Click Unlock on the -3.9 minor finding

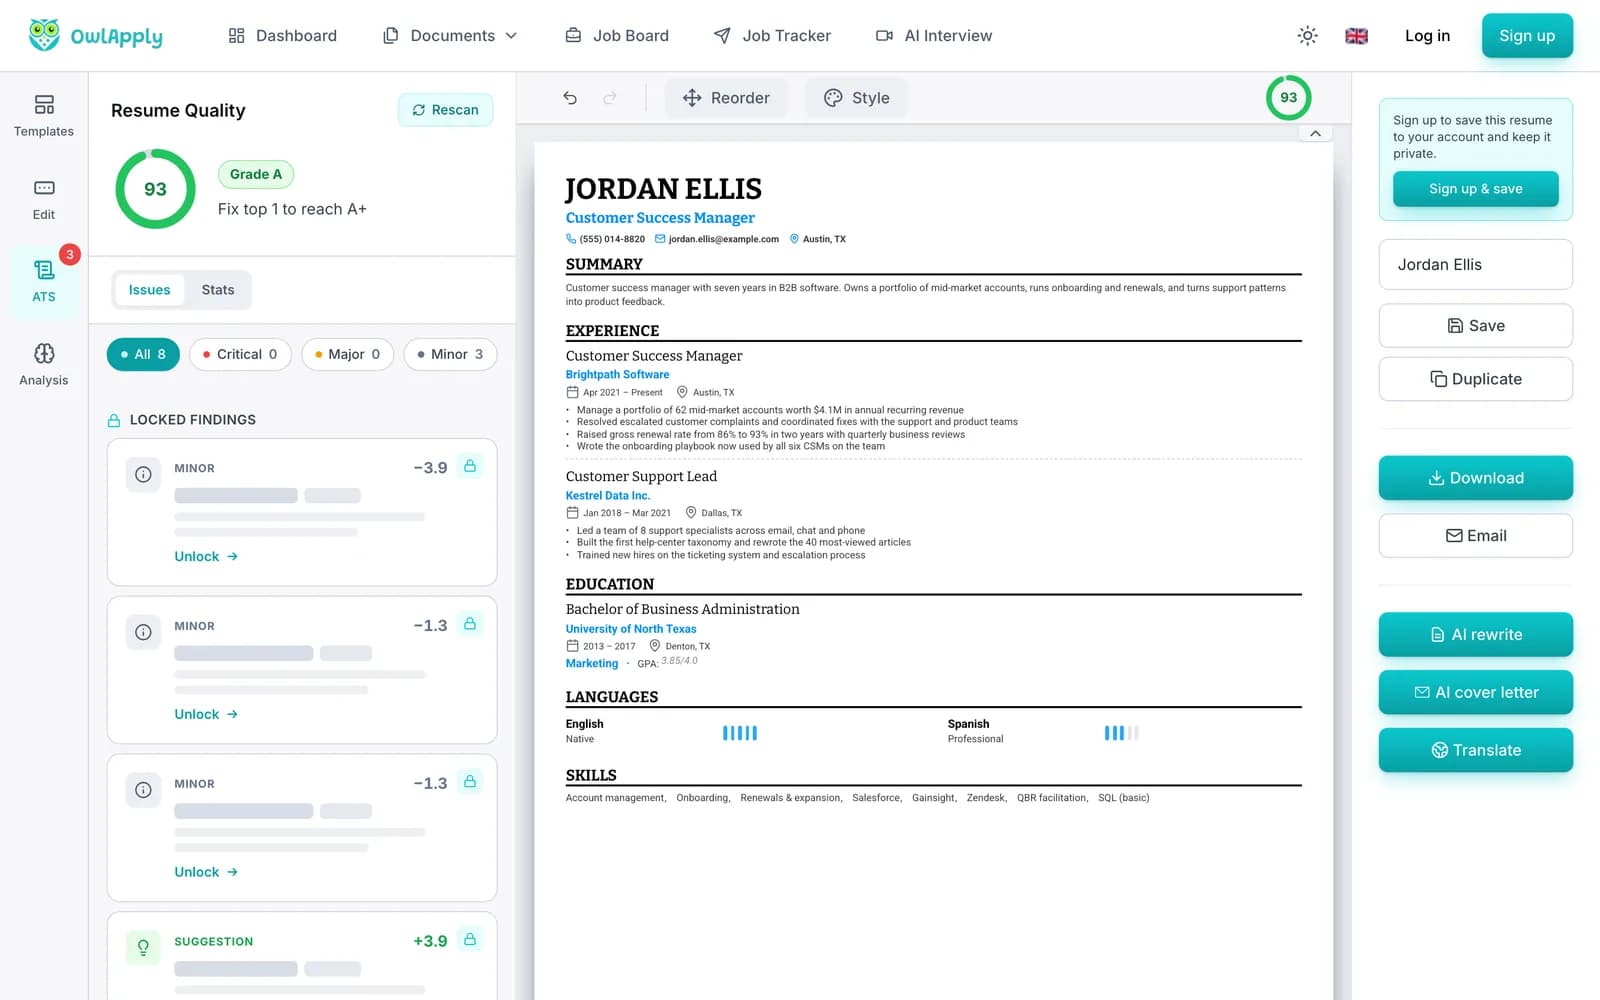[206, 556]
